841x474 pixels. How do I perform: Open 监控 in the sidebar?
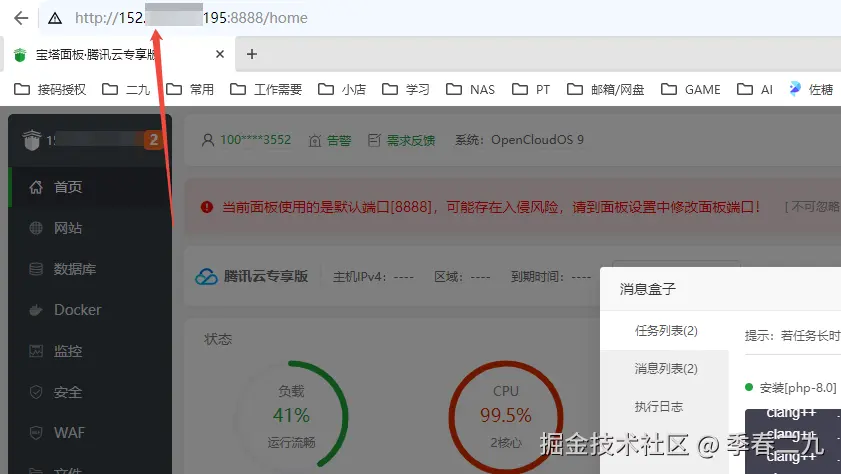tap(90, 351)
